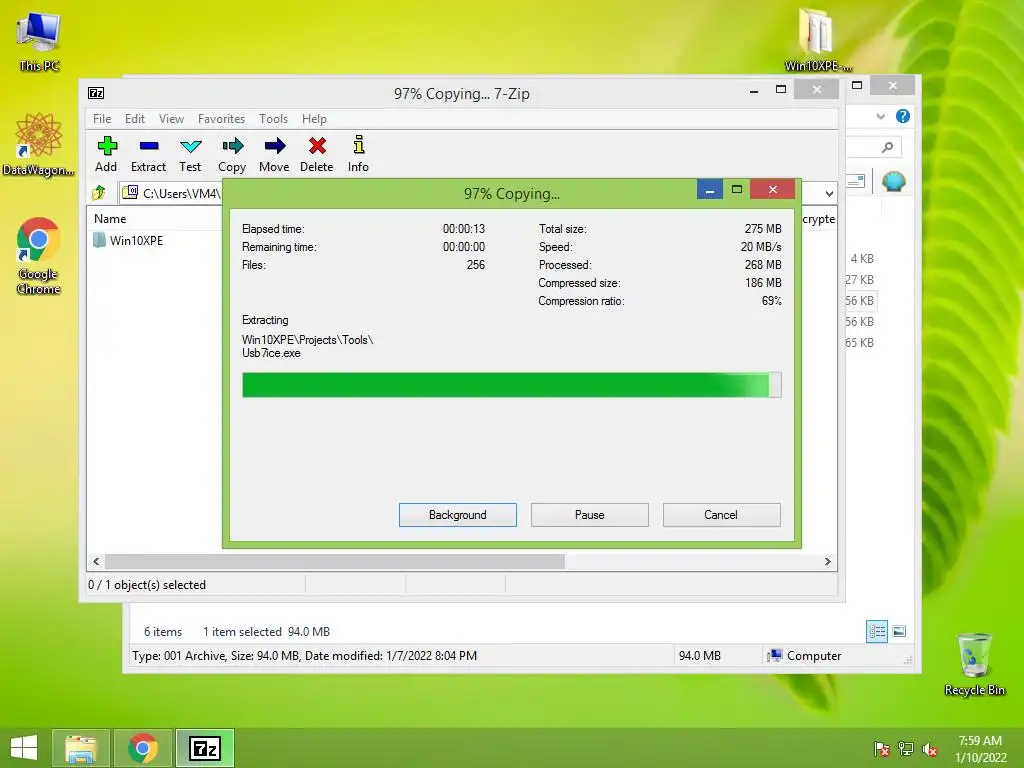Click the Extract toolbar icon
The height and width of the screenshot is (768, 1024).
pyautogui.click(x=148, y=154)
